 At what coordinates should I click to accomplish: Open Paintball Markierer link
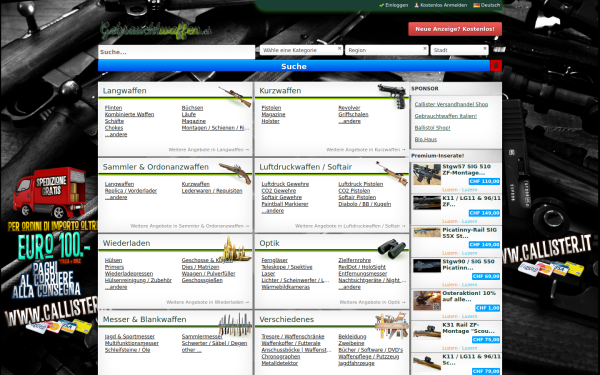(285, 204)
